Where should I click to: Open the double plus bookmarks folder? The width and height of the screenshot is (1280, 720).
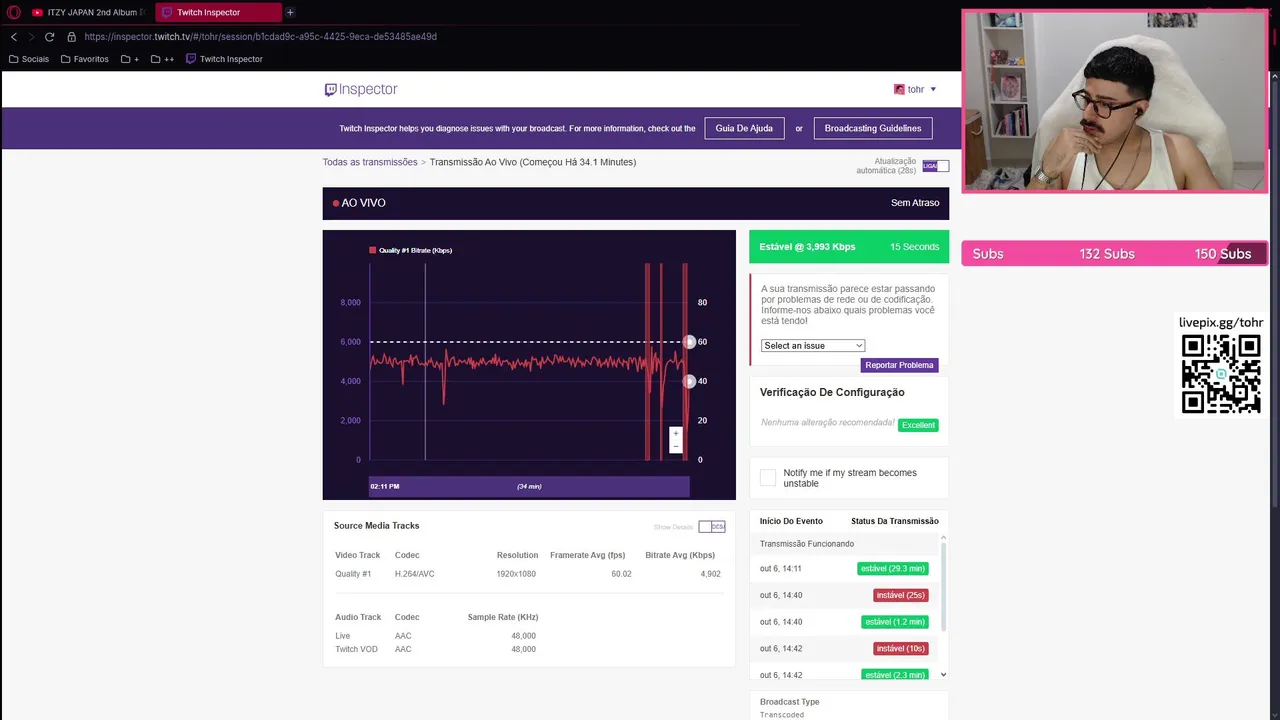click(x=162, y=59)
